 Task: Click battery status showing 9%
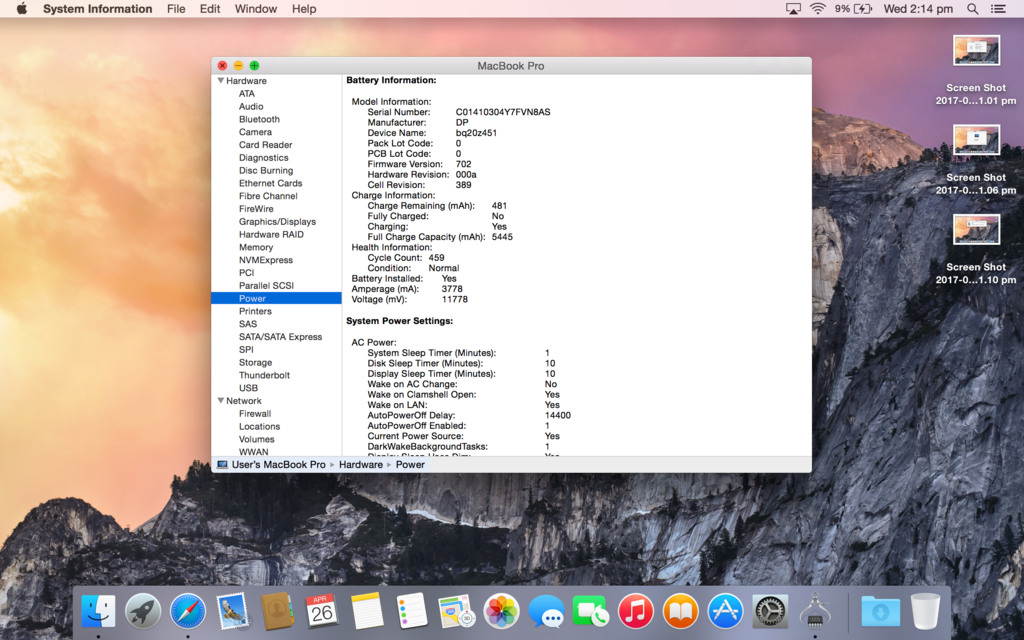tap(853, 8)
